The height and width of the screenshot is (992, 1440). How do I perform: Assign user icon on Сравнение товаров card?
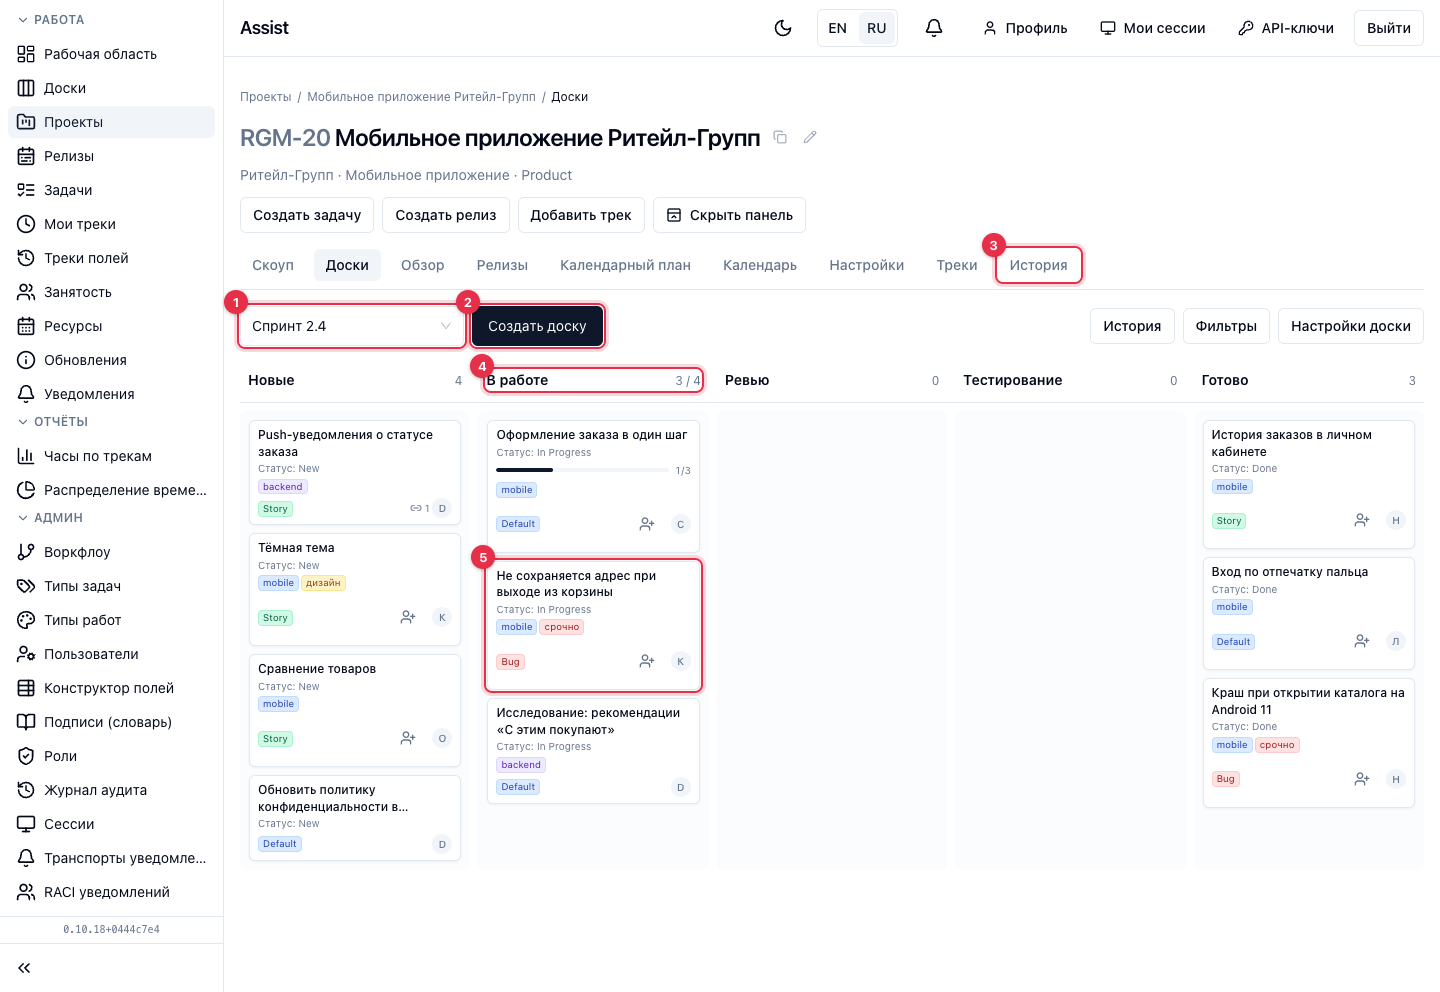coord(408,738)
